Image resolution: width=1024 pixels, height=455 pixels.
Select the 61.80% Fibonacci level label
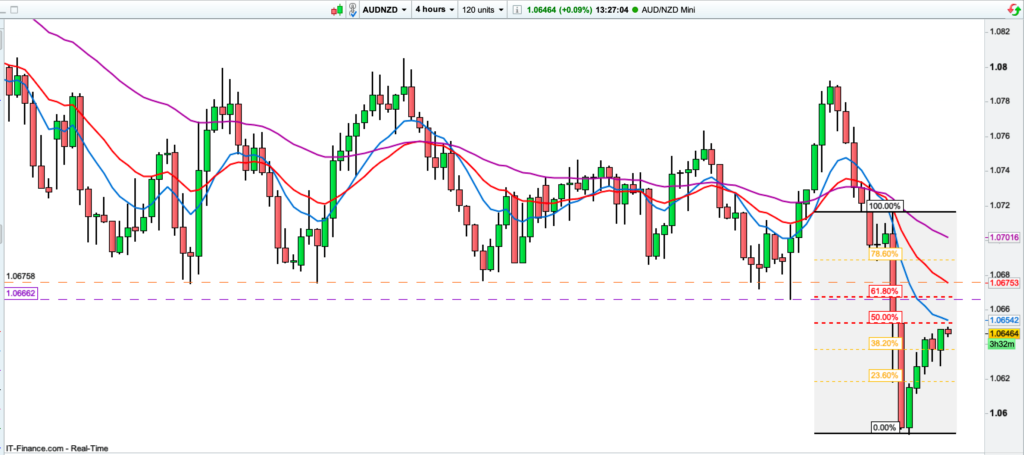tap(884, 291)
